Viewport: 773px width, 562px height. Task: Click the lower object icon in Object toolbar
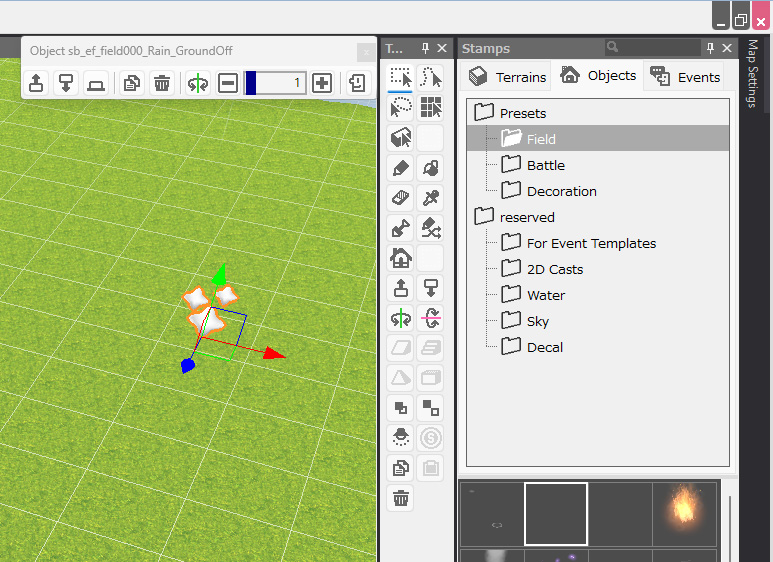pyautogui.click(x=66, y=83)
